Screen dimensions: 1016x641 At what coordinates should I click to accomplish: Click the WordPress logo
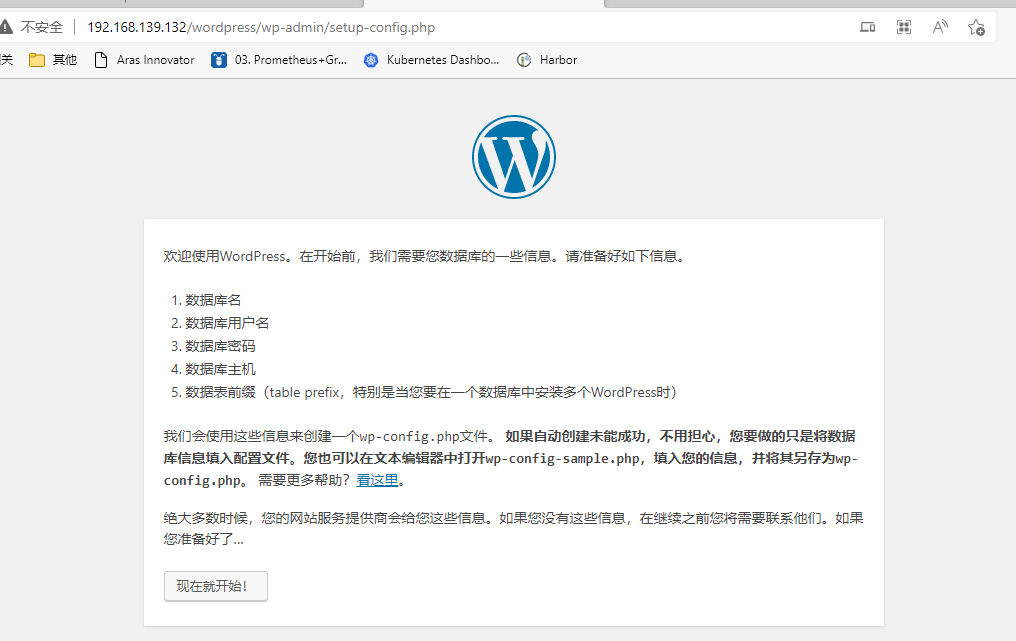pos(514,157)
